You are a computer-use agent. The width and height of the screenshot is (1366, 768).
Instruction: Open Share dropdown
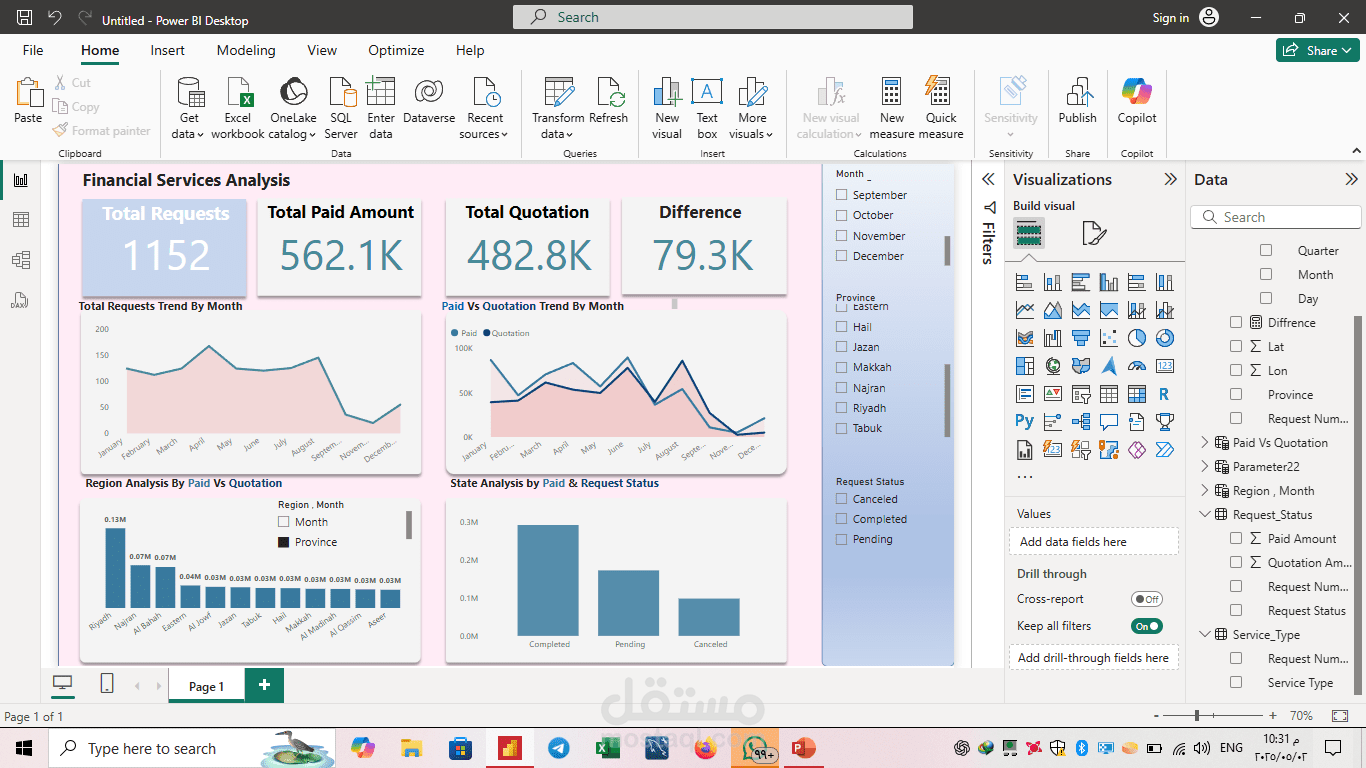click(1318, 50)
